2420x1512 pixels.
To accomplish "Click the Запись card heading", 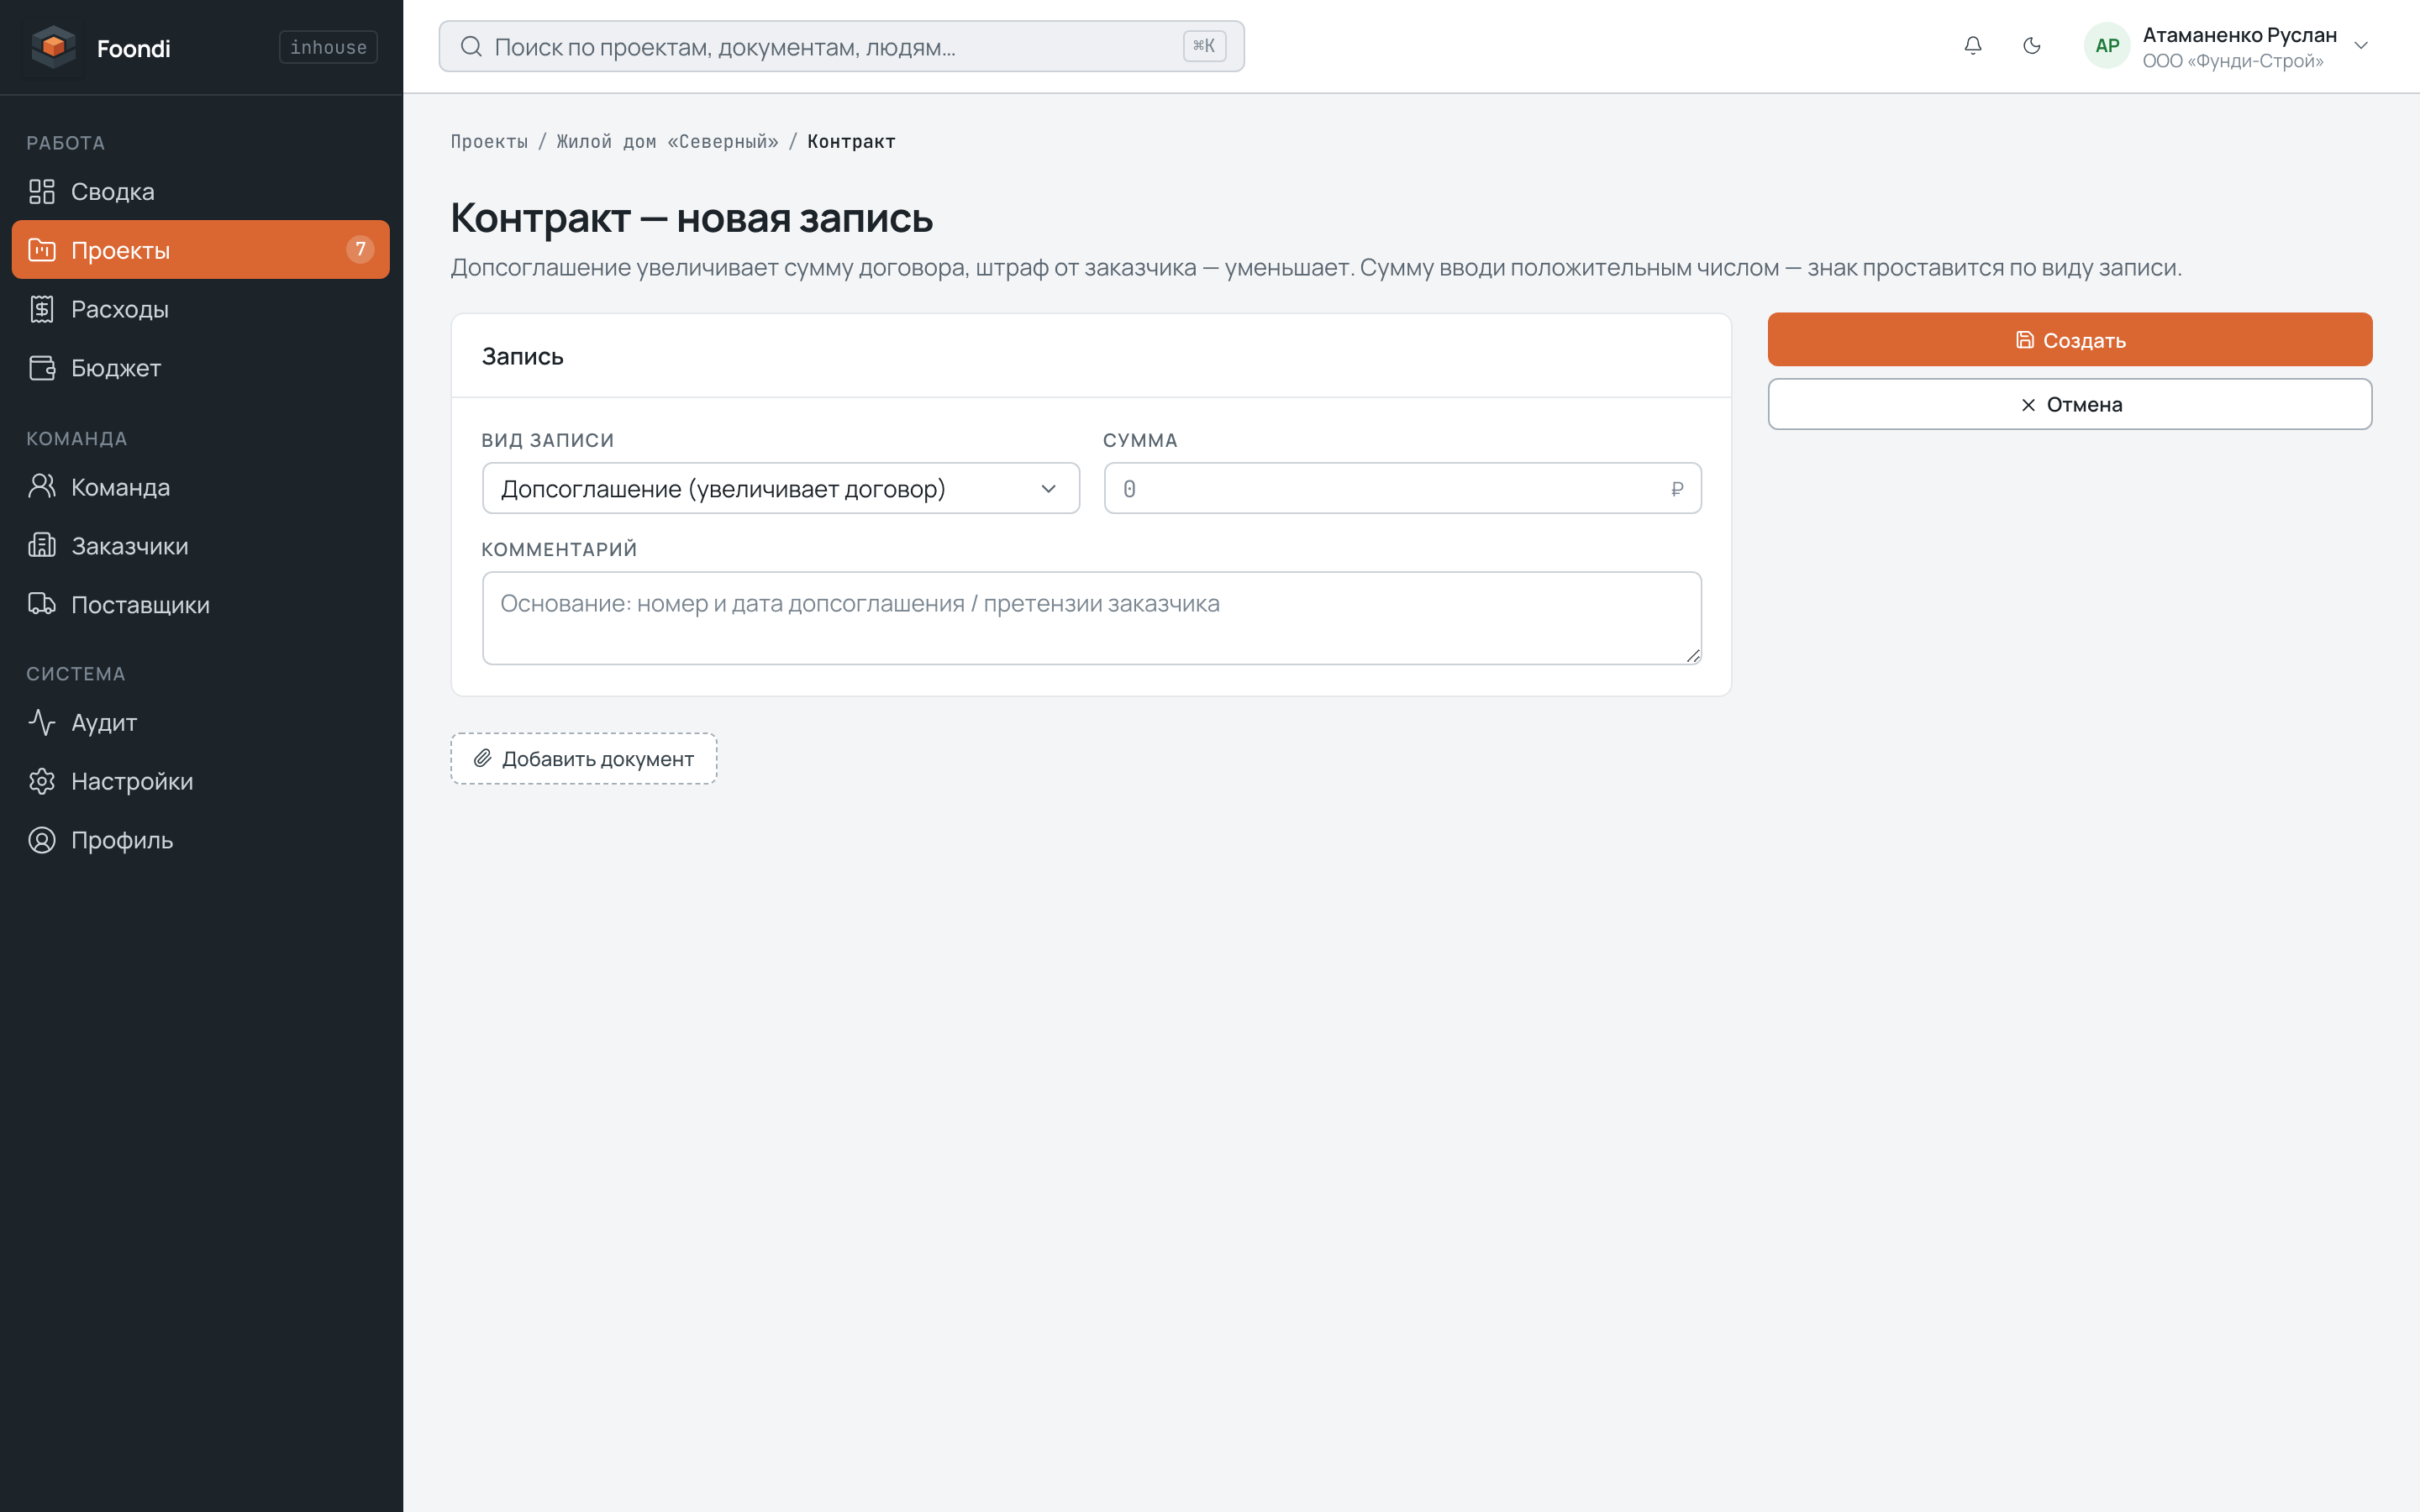I will tap(522, 356).
